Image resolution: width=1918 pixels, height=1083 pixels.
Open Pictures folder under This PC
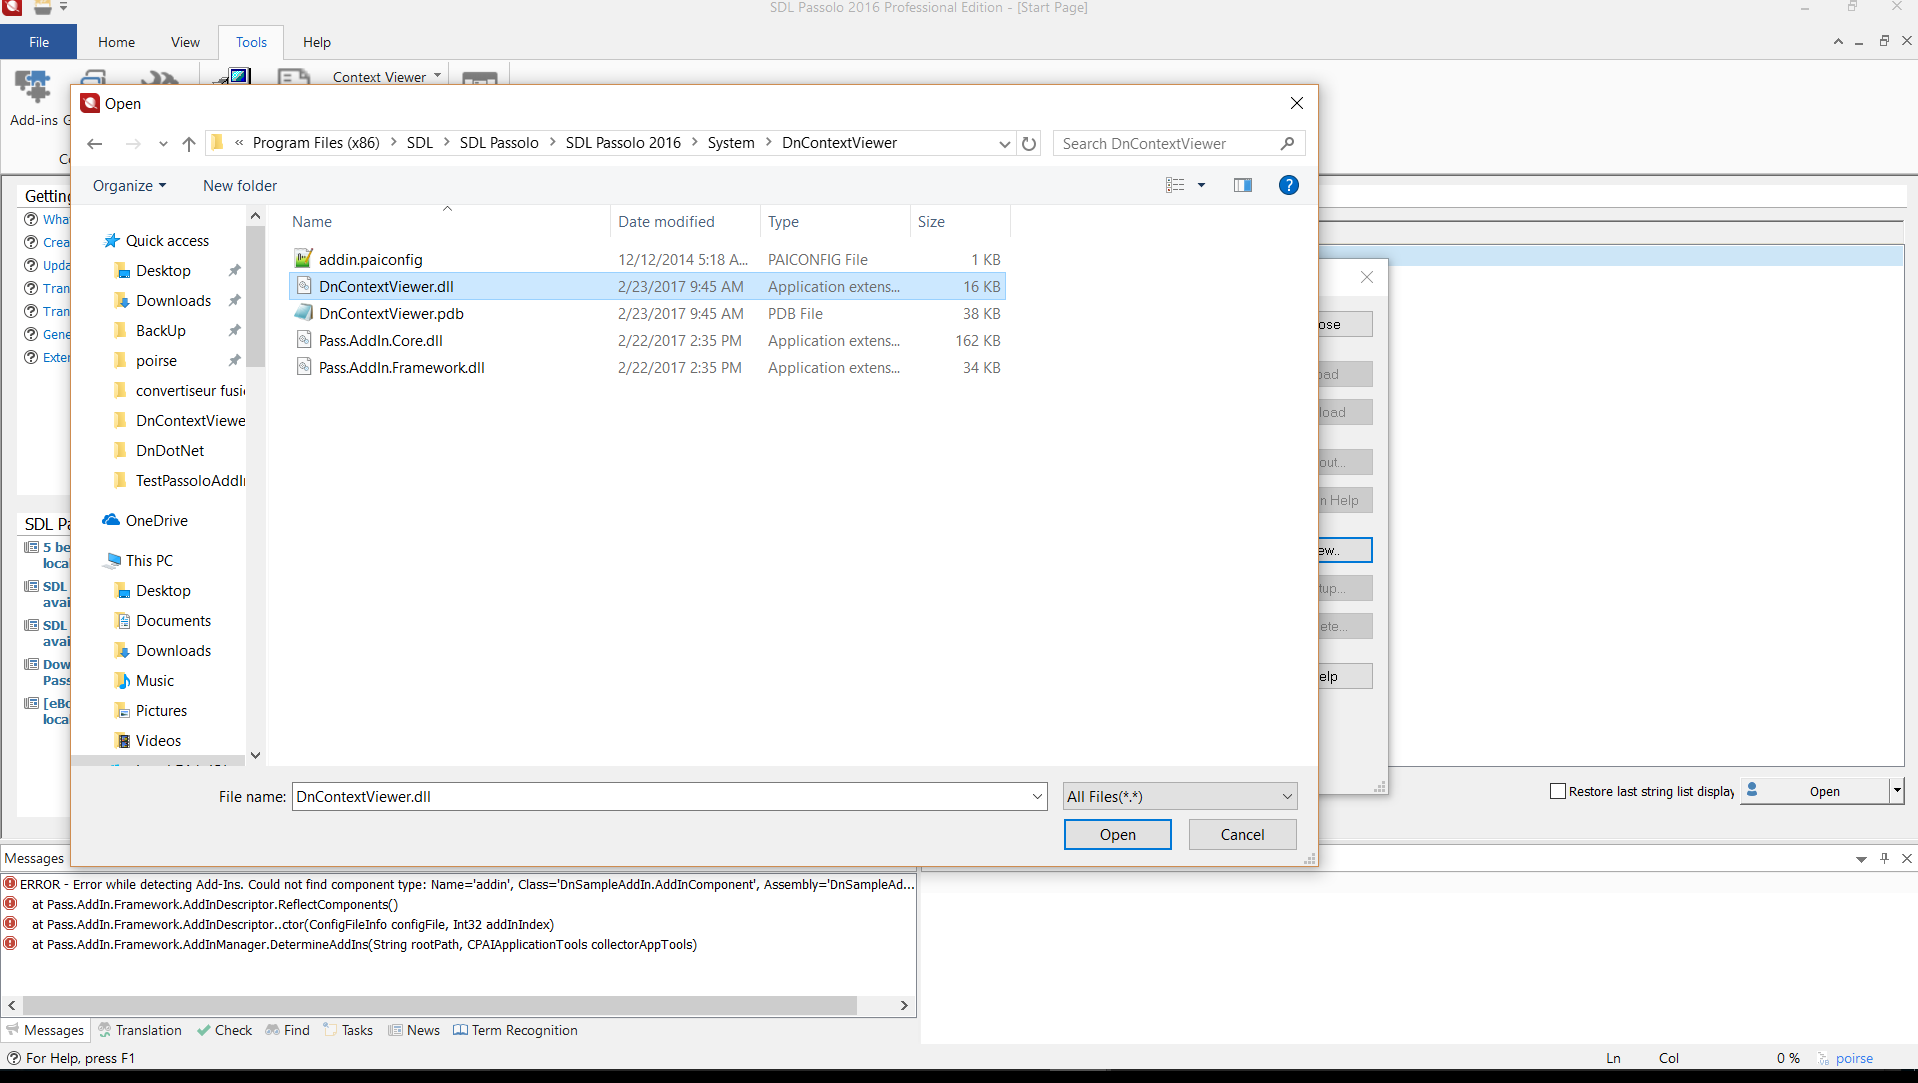coord(161,711)
